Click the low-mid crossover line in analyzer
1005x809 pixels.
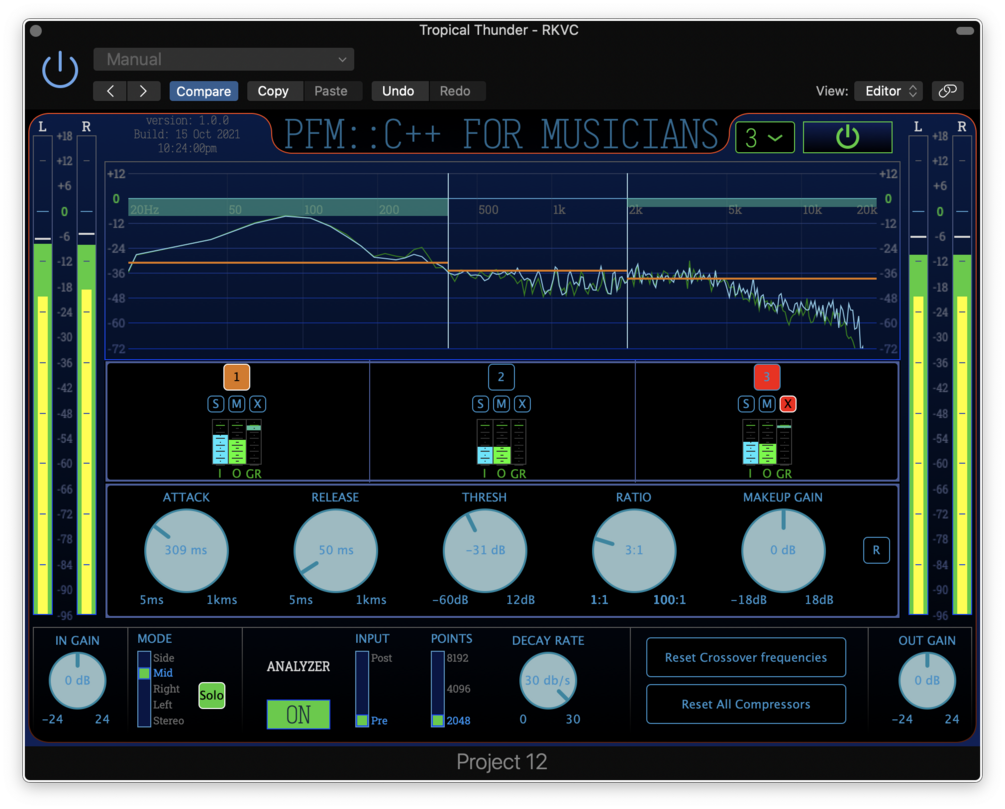pyautogui.click(x=448, y=261)
